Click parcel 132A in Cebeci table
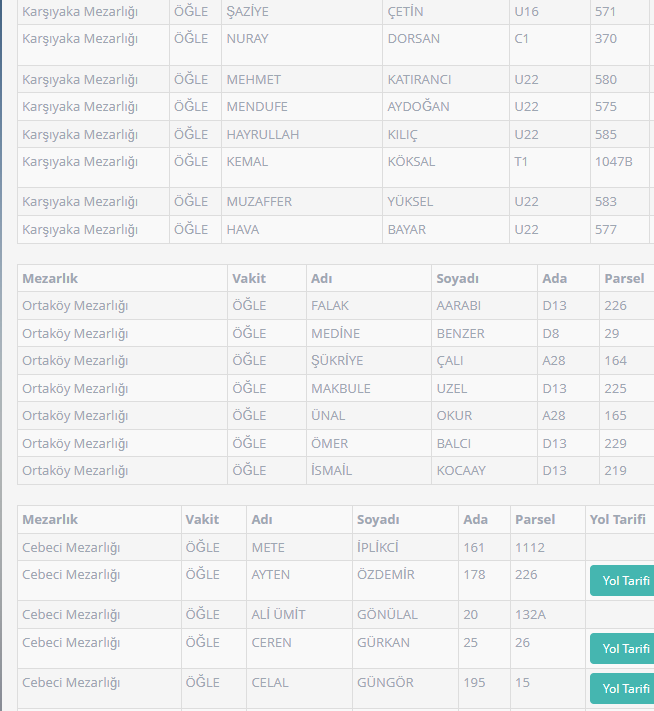The width and height of the screenshot is (654, 711). (x=530, y=614)
